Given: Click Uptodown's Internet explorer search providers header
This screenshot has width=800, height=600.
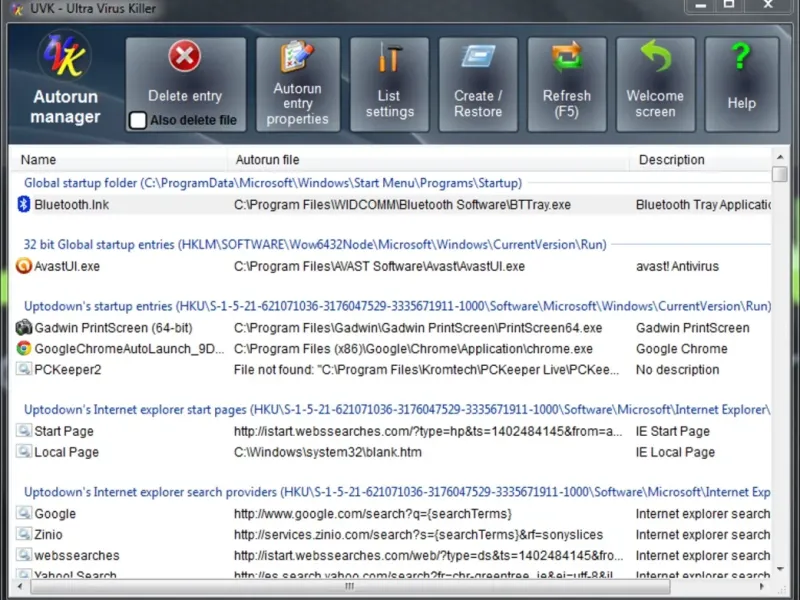Looking at the screenshot, I should tap(397, 492).
